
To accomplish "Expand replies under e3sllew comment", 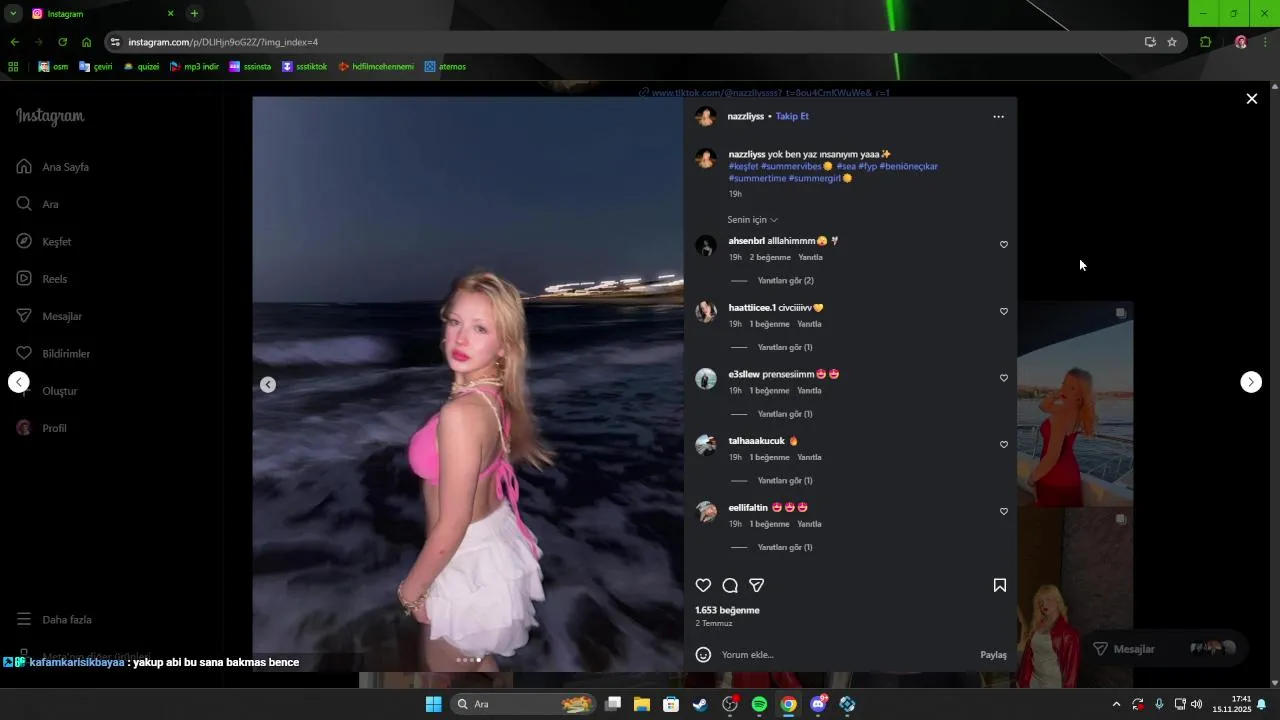I will coord(785,414).
